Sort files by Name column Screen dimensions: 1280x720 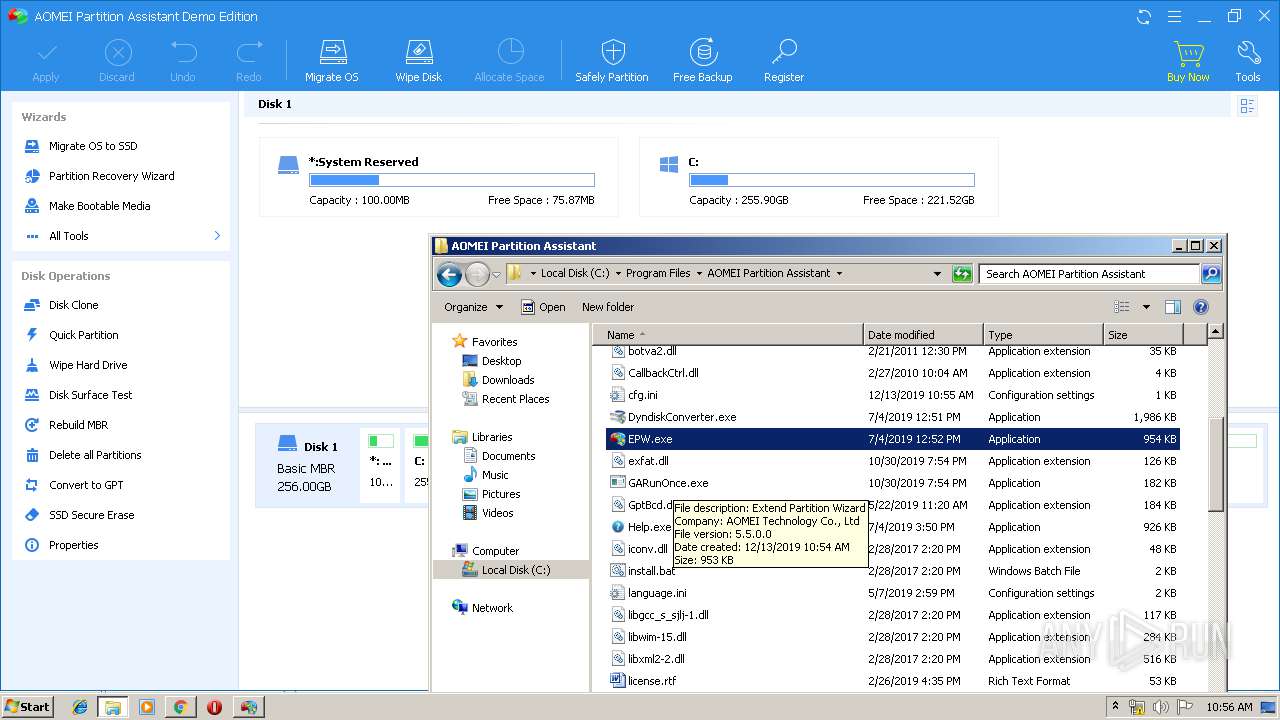click(728, 335)
